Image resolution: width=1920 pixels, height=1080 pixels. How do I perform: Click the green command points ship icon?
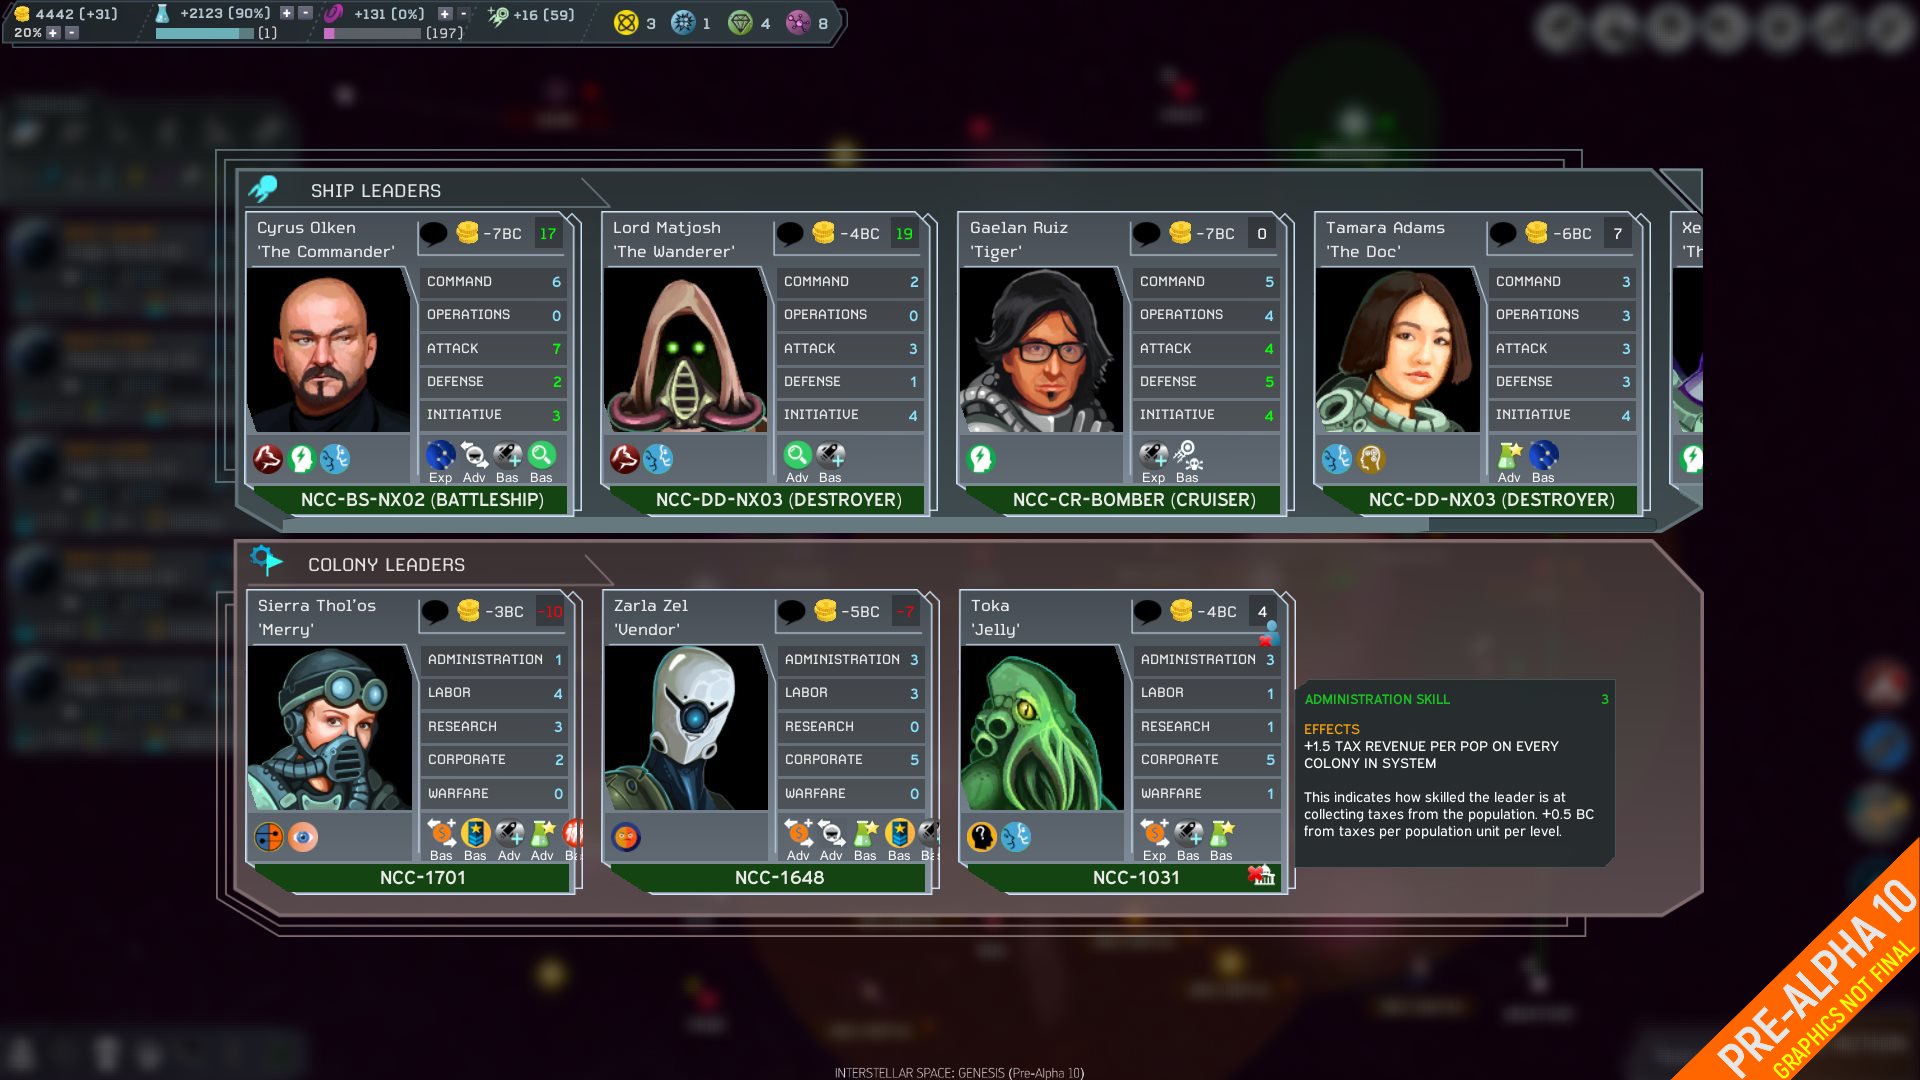click(x=497, y=15)
